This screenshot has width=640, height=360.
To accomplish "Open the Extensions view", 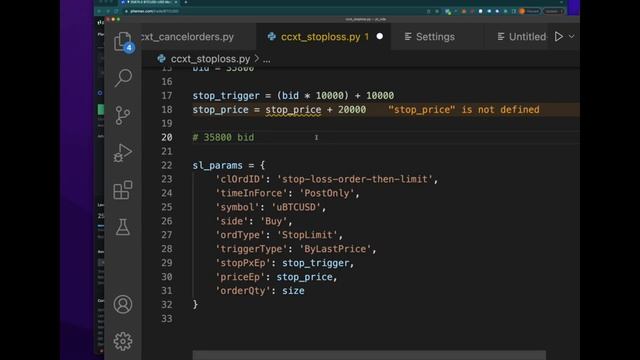I will [x=122, y=190].
